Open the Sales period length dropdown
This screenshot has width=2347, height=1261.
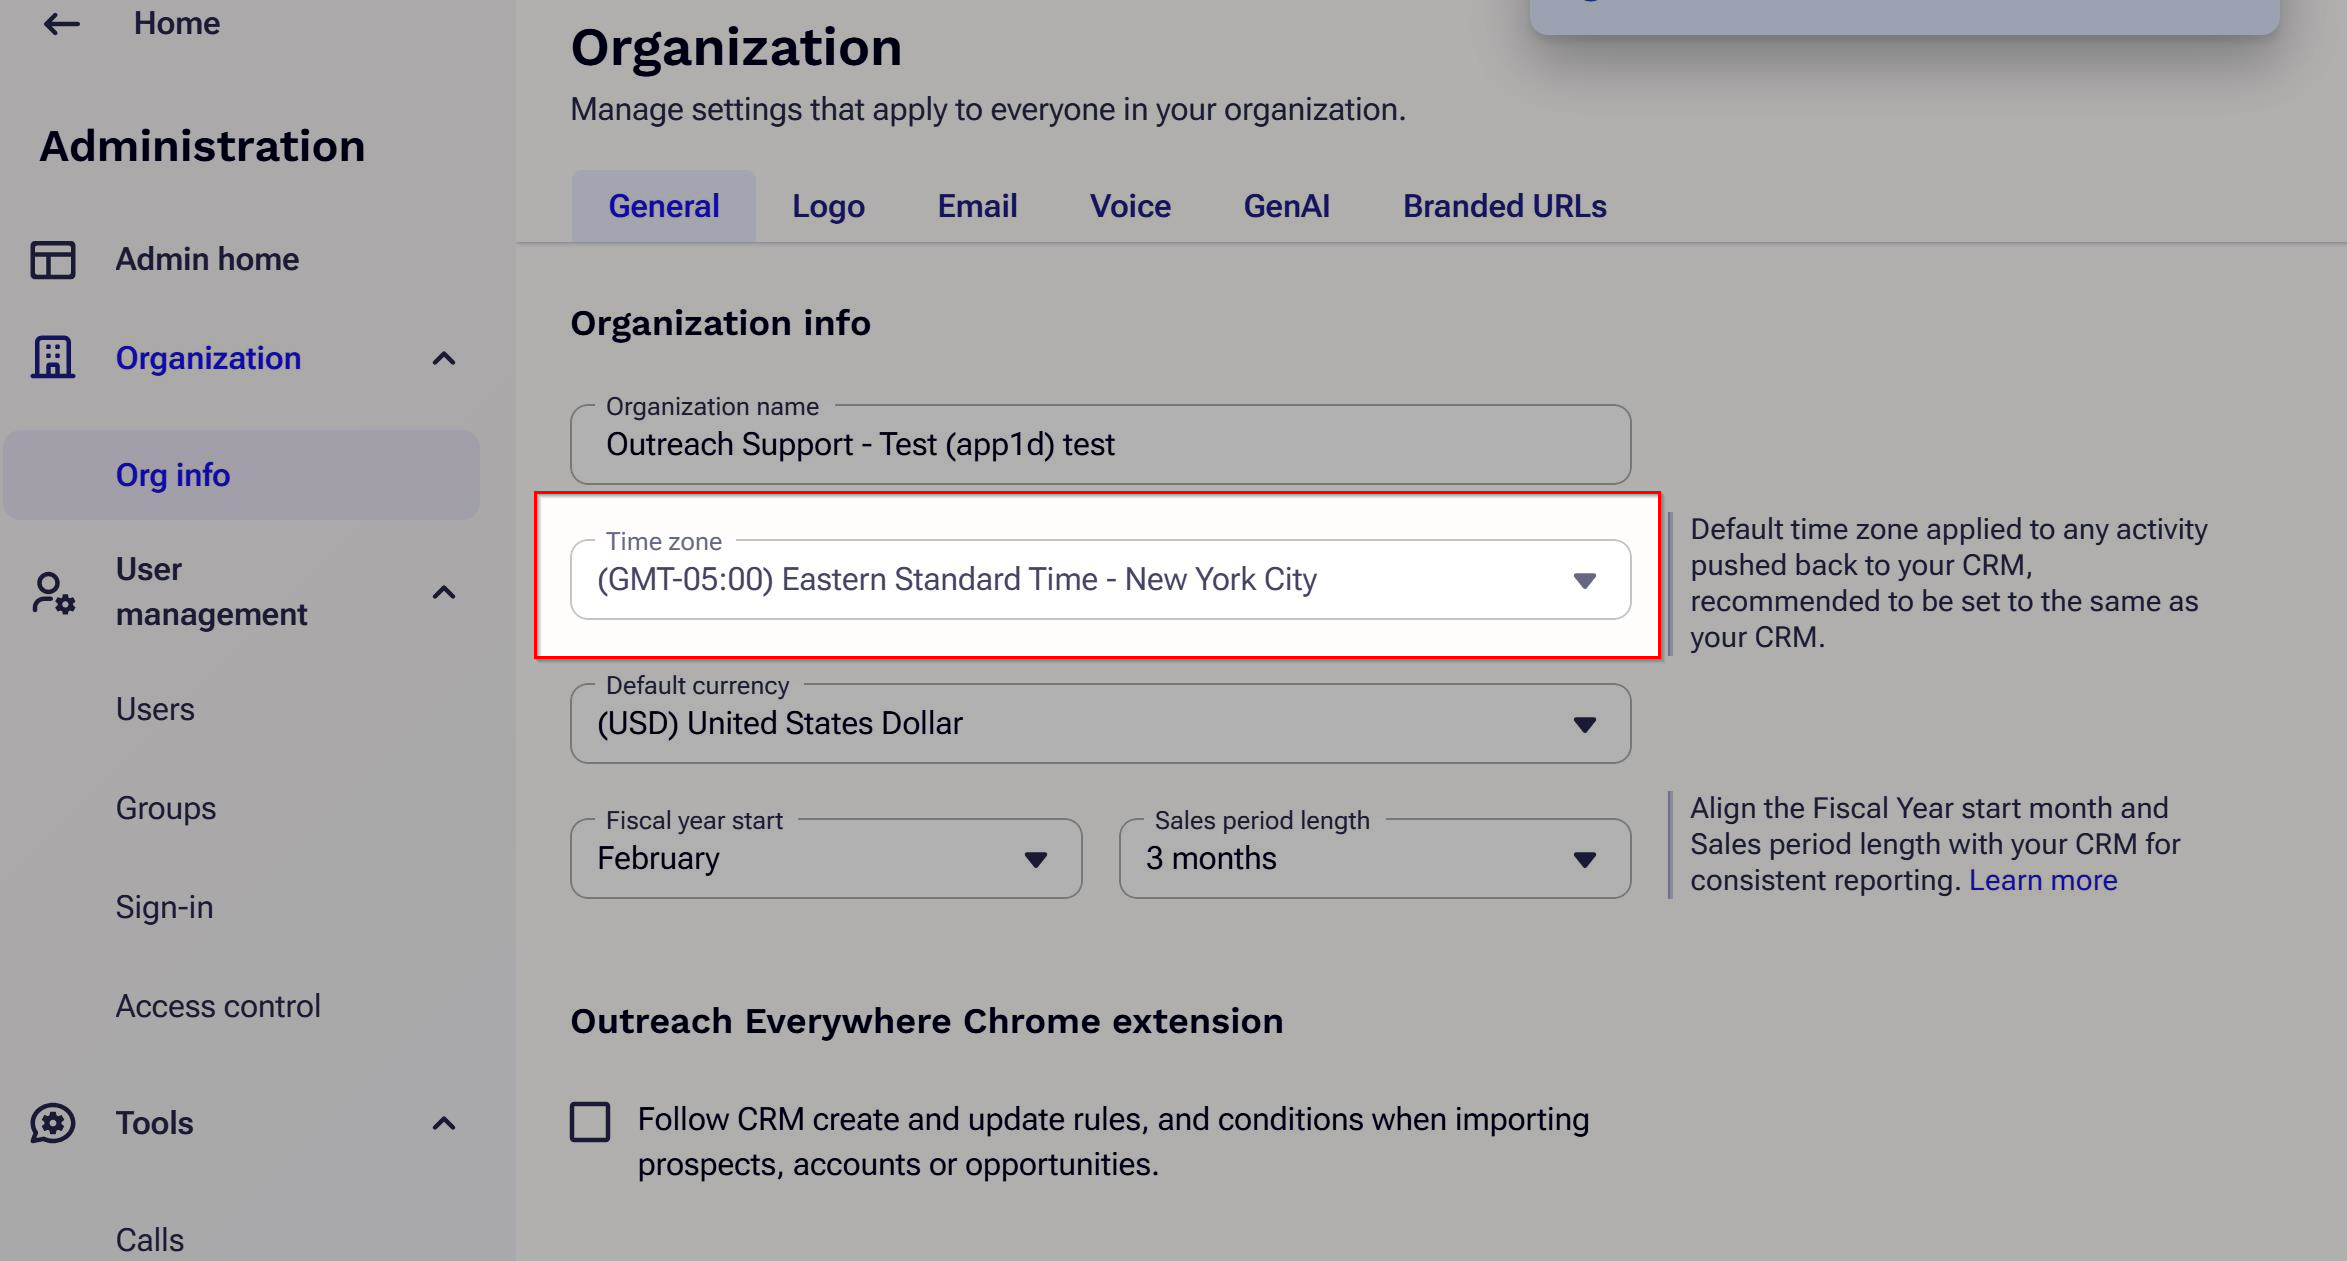coord(1374,859)
